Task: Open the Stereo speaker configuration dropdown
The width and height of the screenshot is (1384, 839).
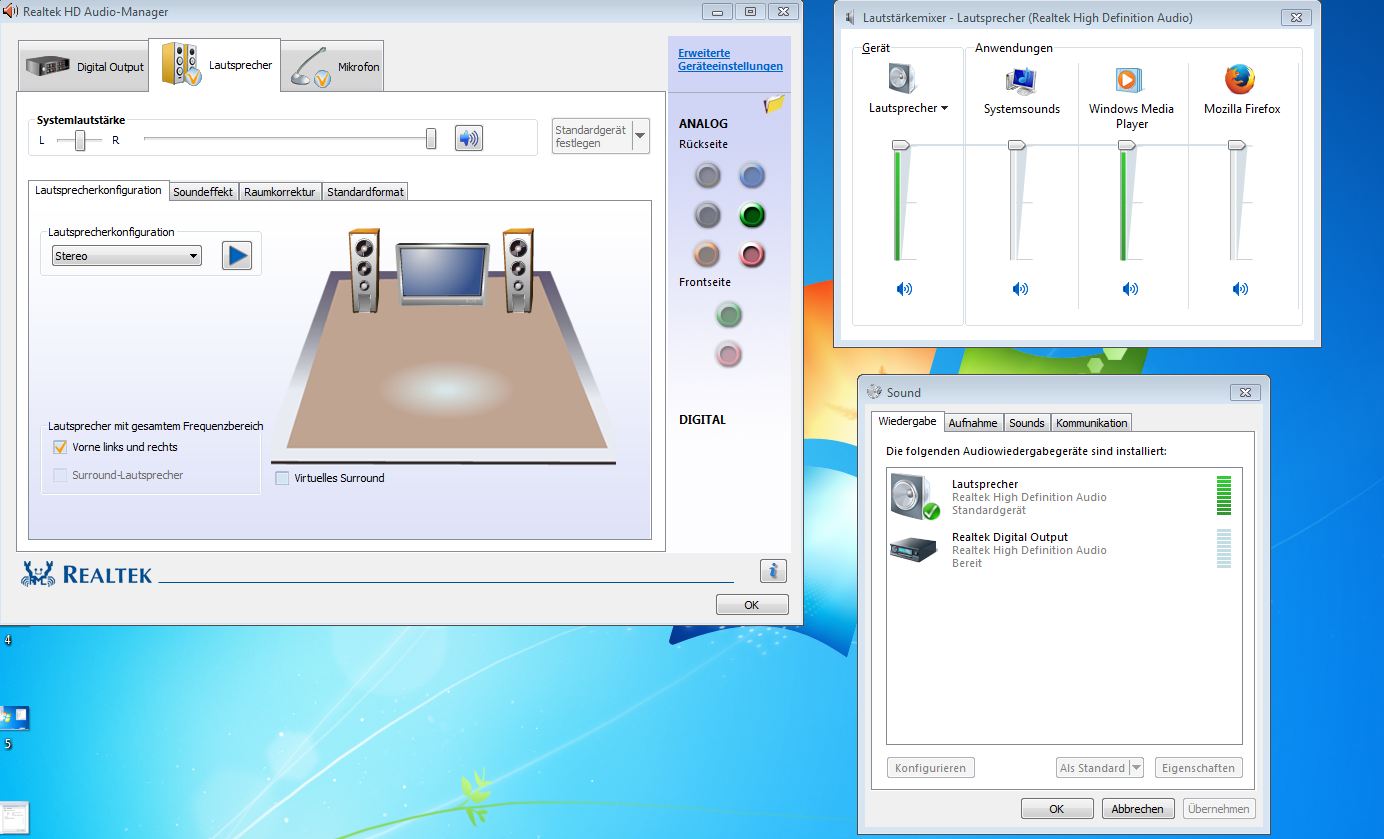Action: pos(127,256)
